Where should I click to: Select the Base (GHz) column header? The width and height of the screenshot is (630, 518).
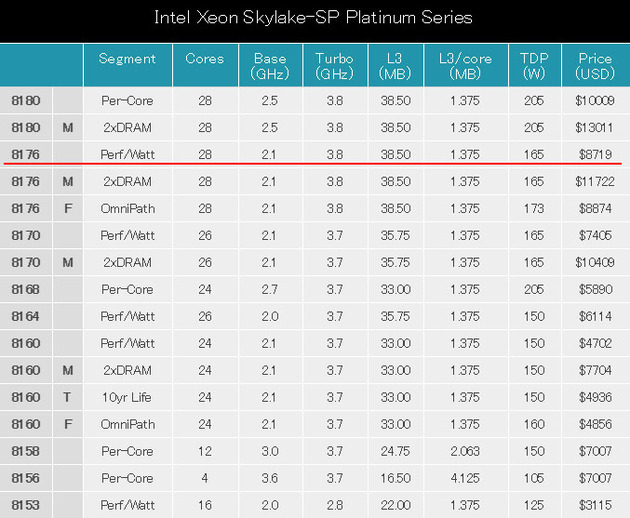coord(270,65)
